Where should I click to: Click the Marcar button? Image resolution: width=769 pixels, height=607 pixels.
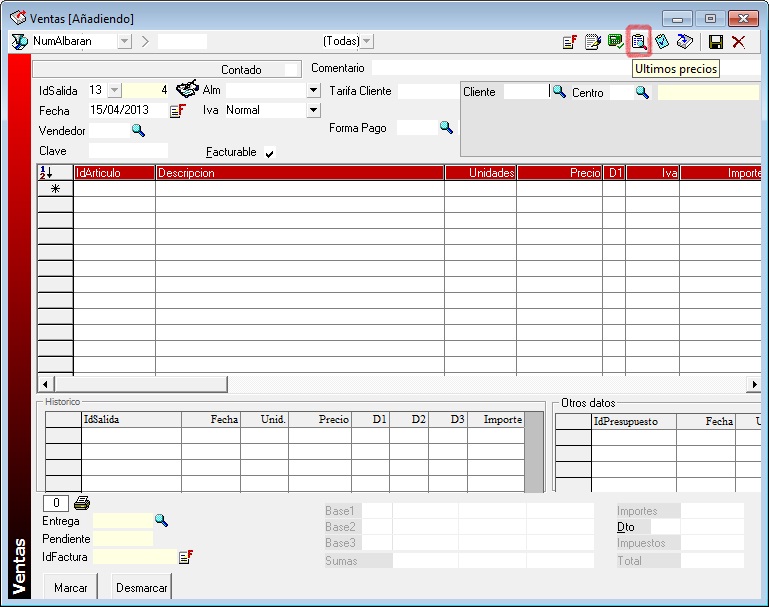(x=71, y=587)
